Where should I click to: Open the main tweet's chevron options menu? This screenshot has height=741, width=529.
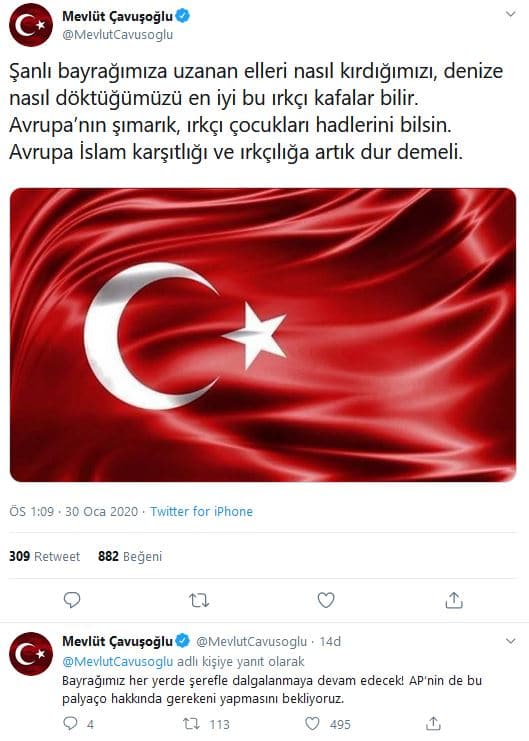511,14
